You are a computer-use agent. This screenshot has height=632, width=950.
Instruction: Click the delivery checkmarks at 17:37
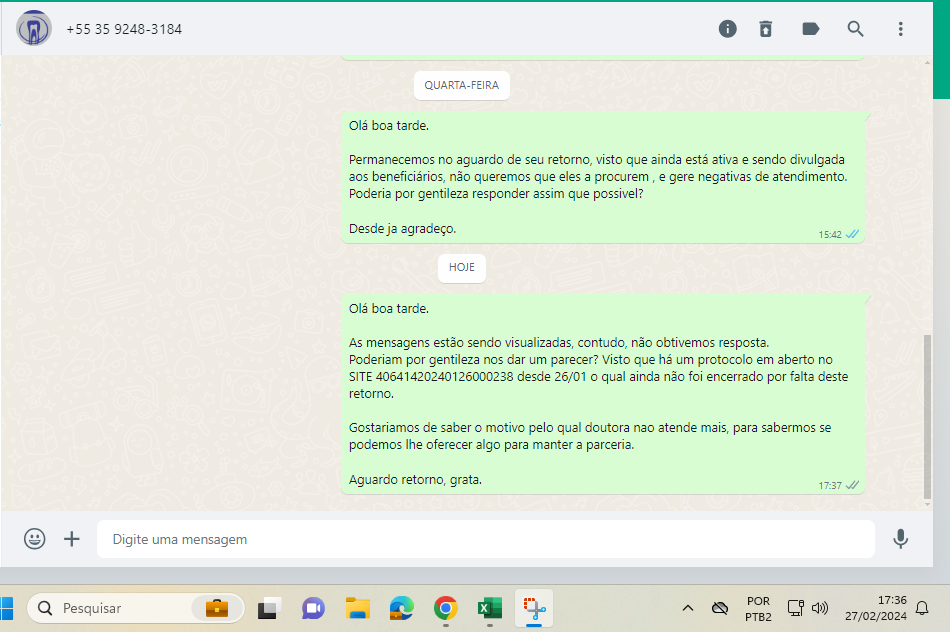click(x=852, y=485)
